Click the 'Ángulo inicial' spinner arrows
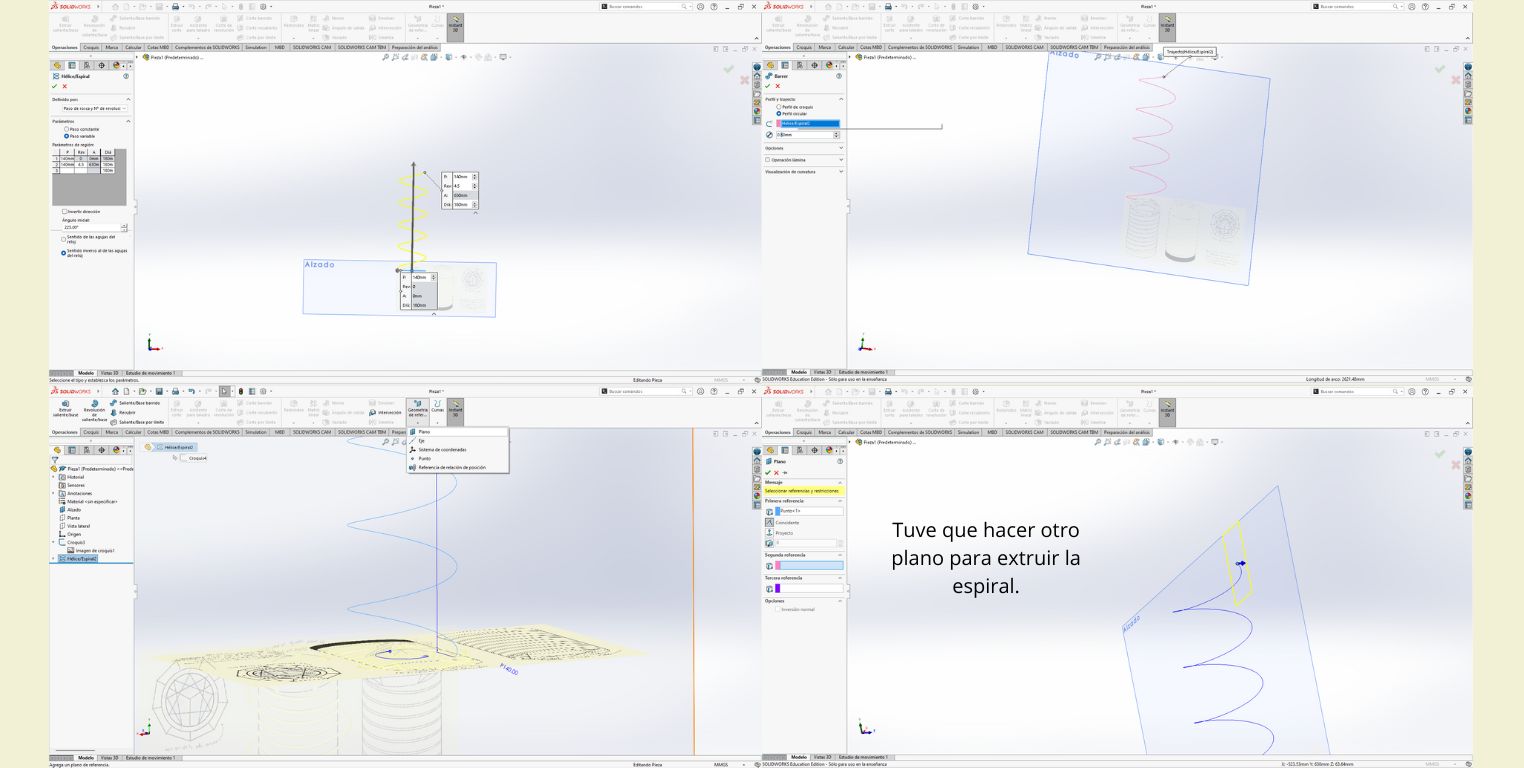The height and width of the screenshot is (768, 1524). pos(124,227)
